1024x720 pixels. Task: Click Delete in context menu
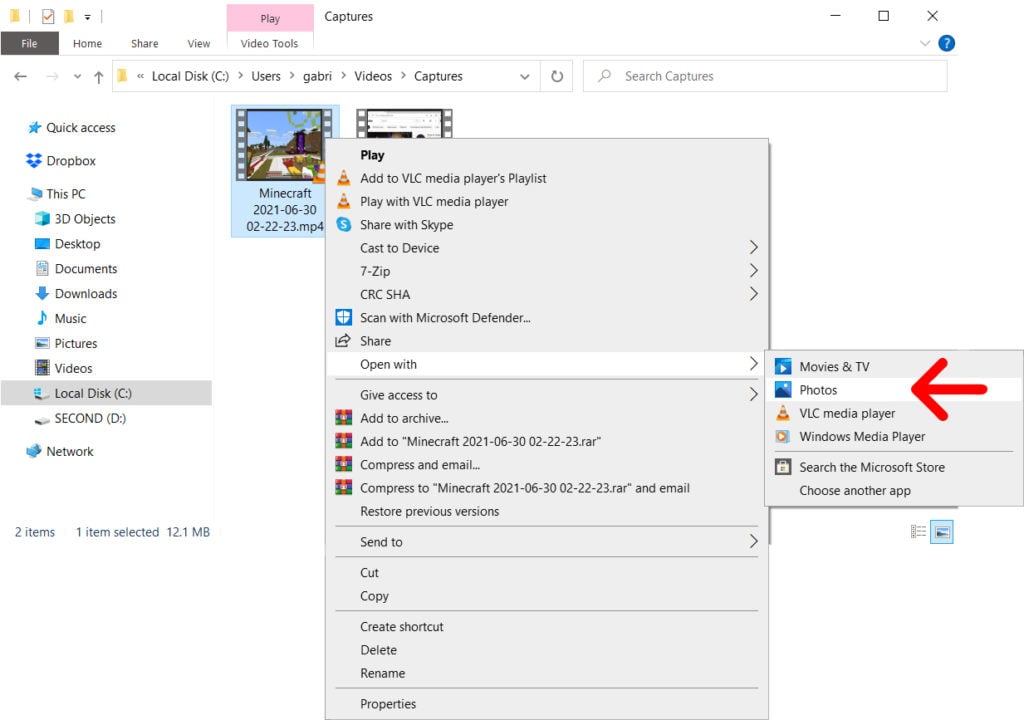[x=547, y=650]
